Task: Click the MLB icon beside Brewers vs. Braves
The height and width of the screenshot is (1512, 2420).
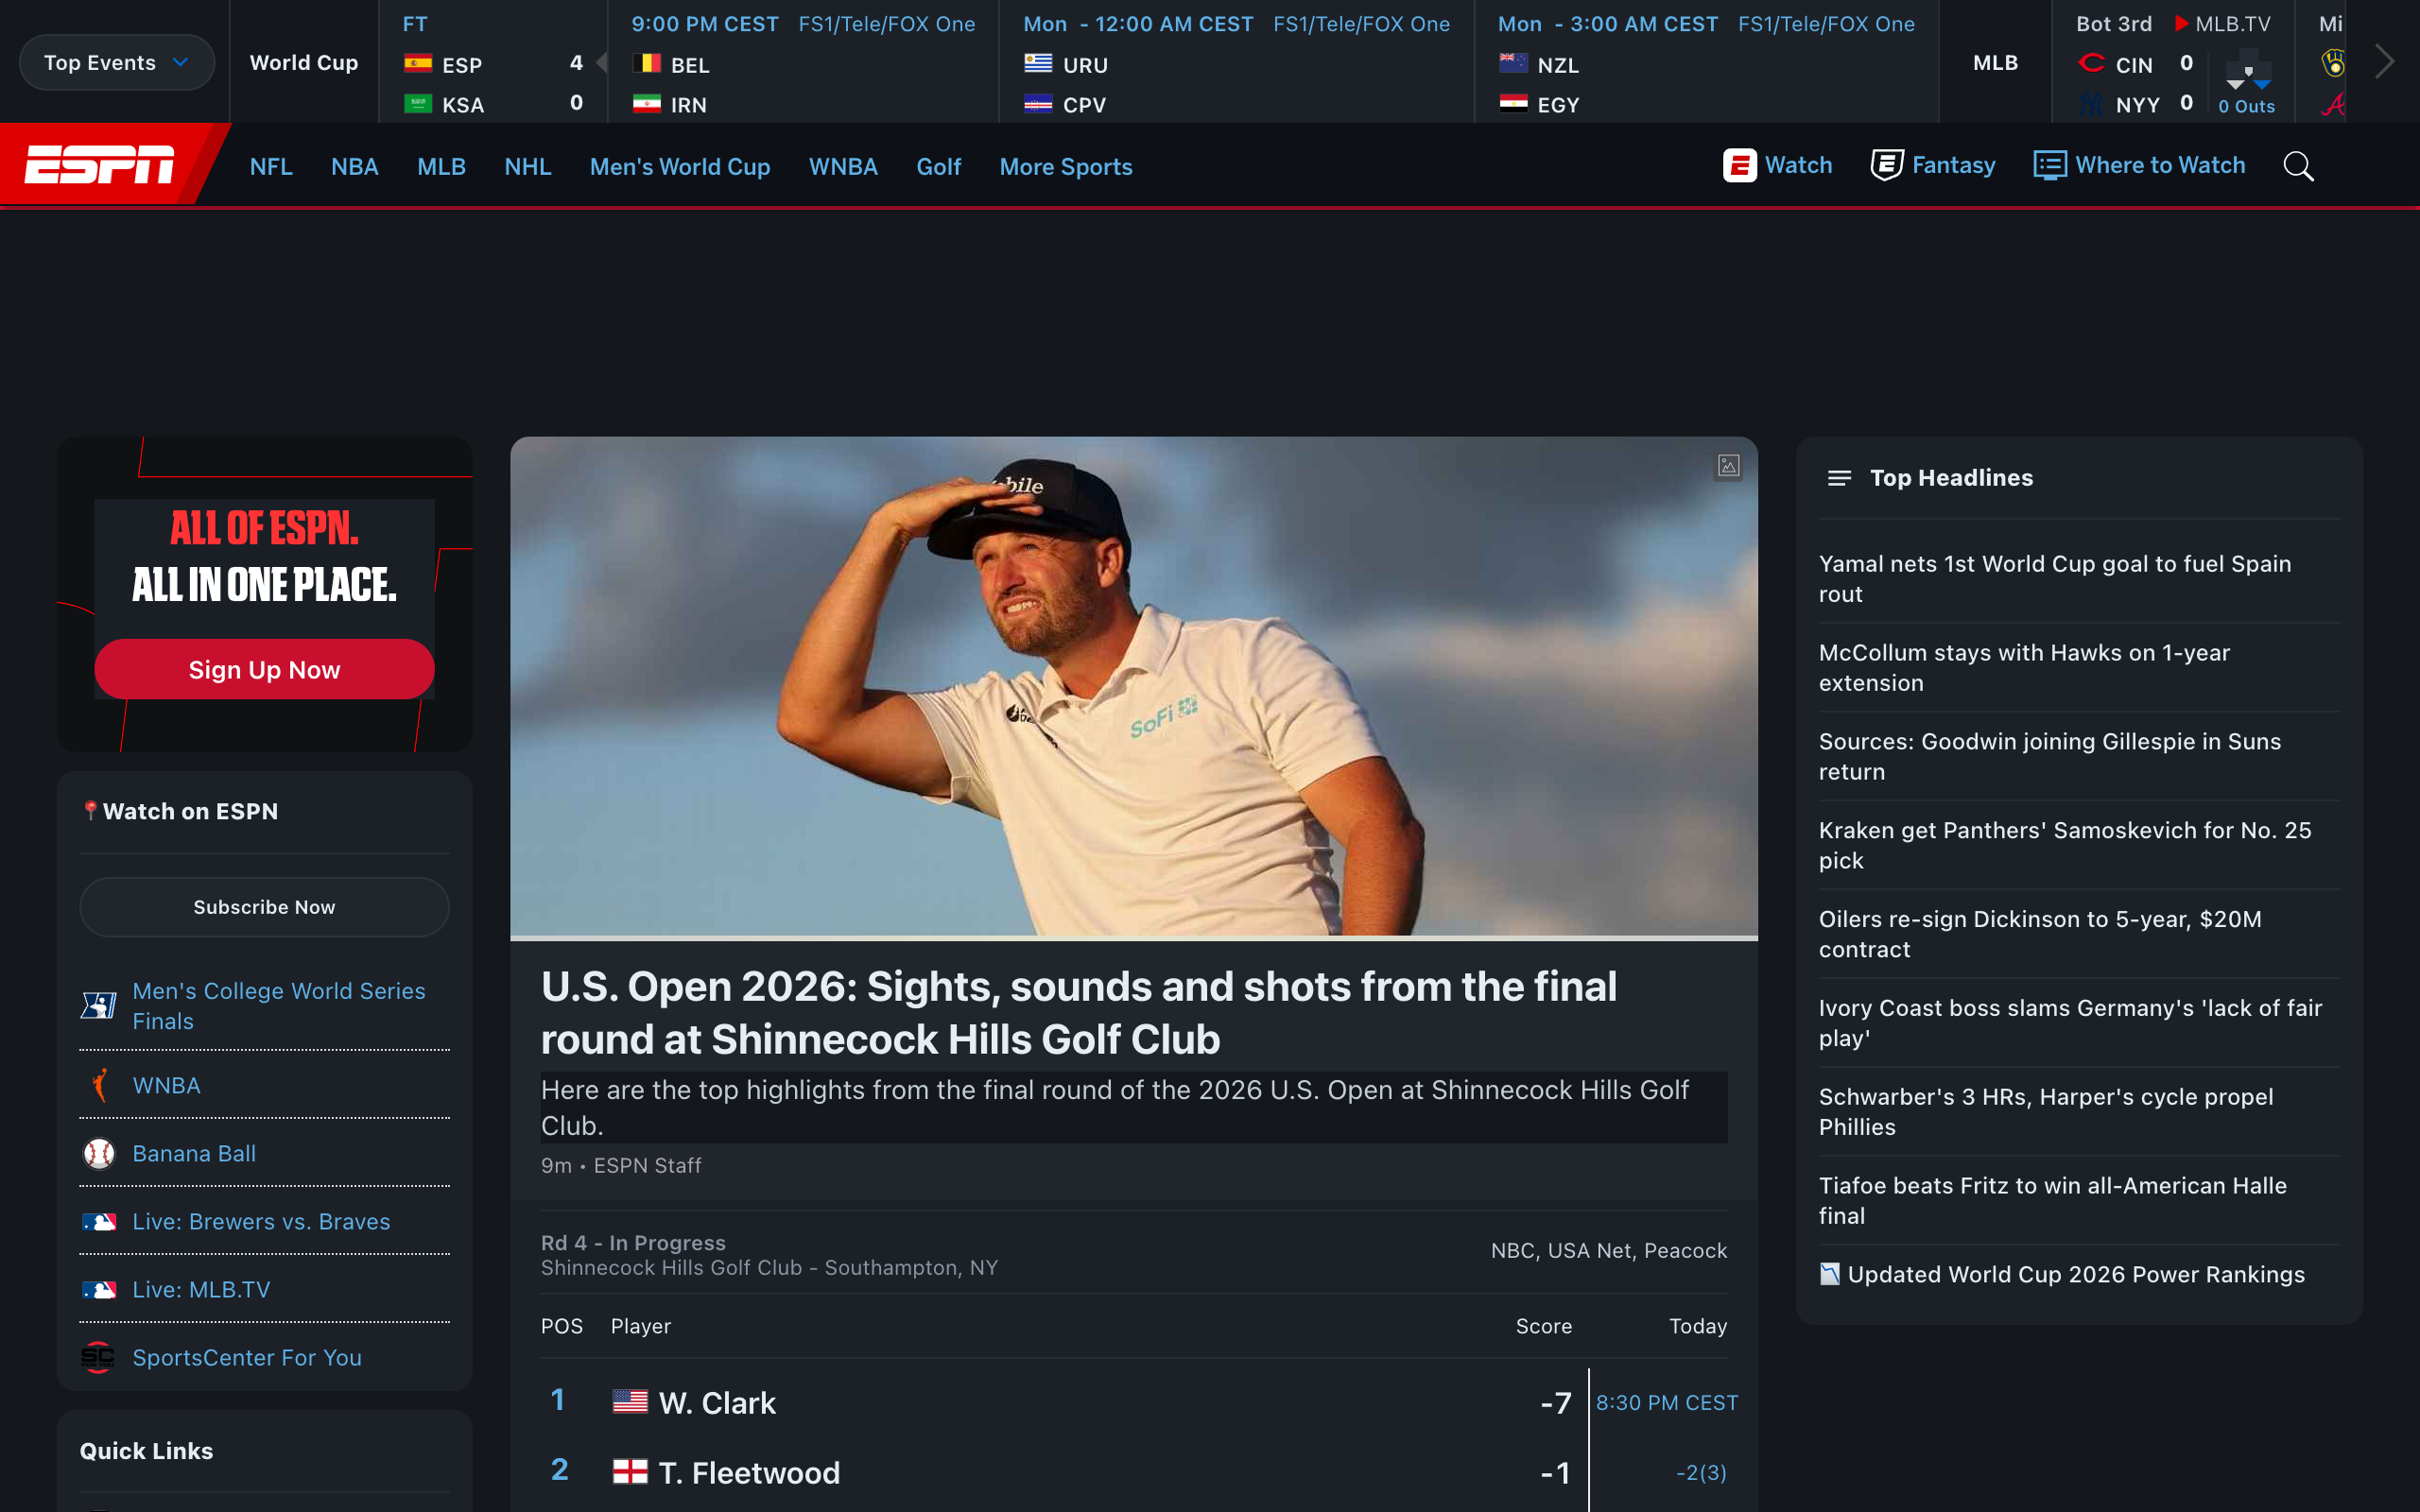Action: coord(98,1221)
